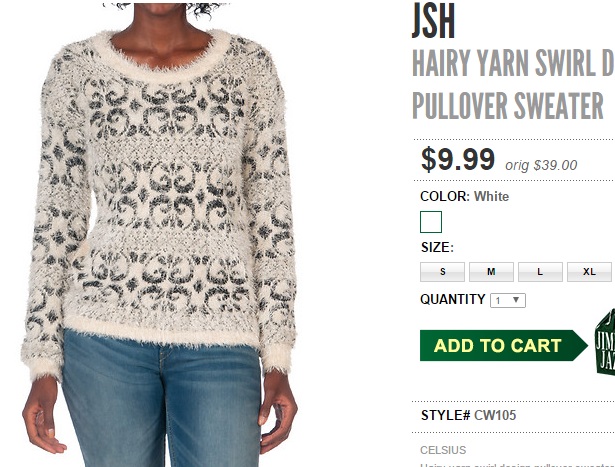This screenshot has width=615, height=467.
Task: Click the COLOR: White label
Action: pos(464,196)
